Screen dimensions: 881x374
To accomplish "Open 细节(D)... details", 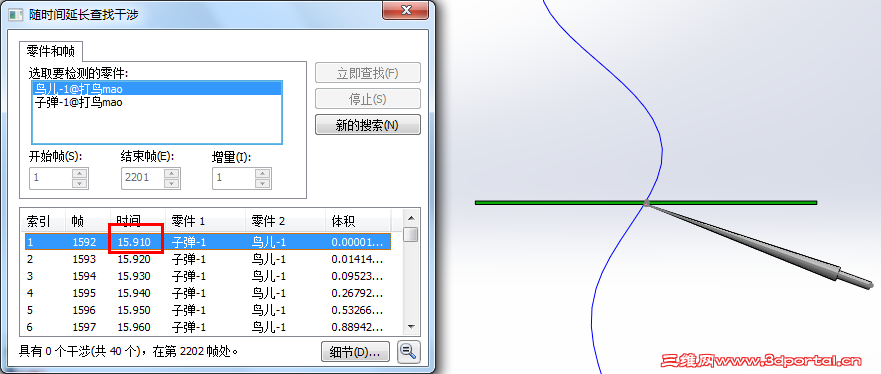I will [356, 352].
